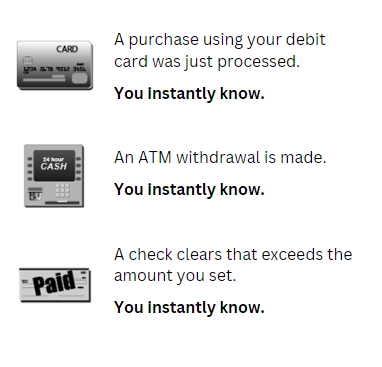
Task: Click the ATM screen's left side buttons
Action: point(30,169)
